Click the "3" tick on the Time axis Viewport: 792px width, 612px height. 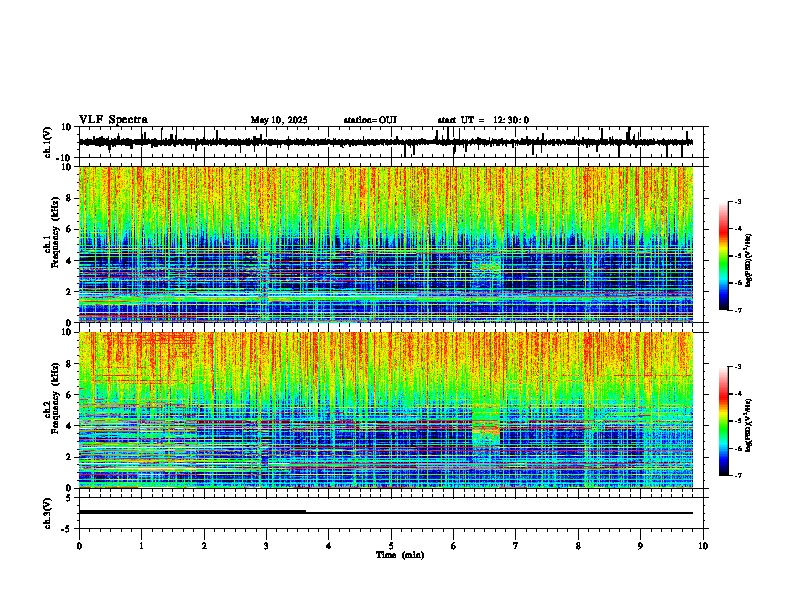tap(266, 546)
